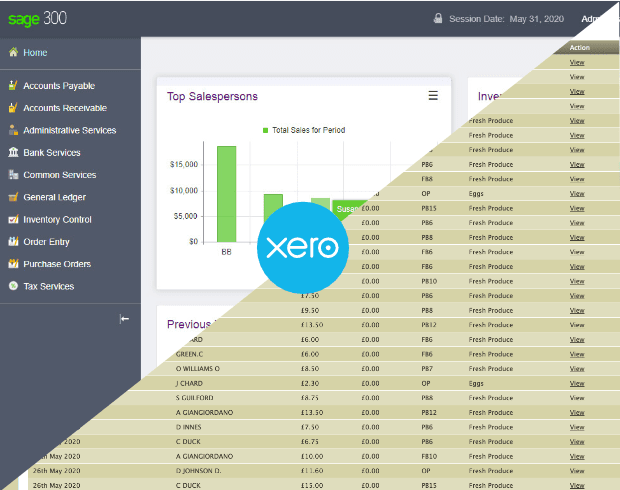The height and width of the screenshot is (490, 620).
Task: Click the Top Salespersons widget title
Action: point(212,96)
